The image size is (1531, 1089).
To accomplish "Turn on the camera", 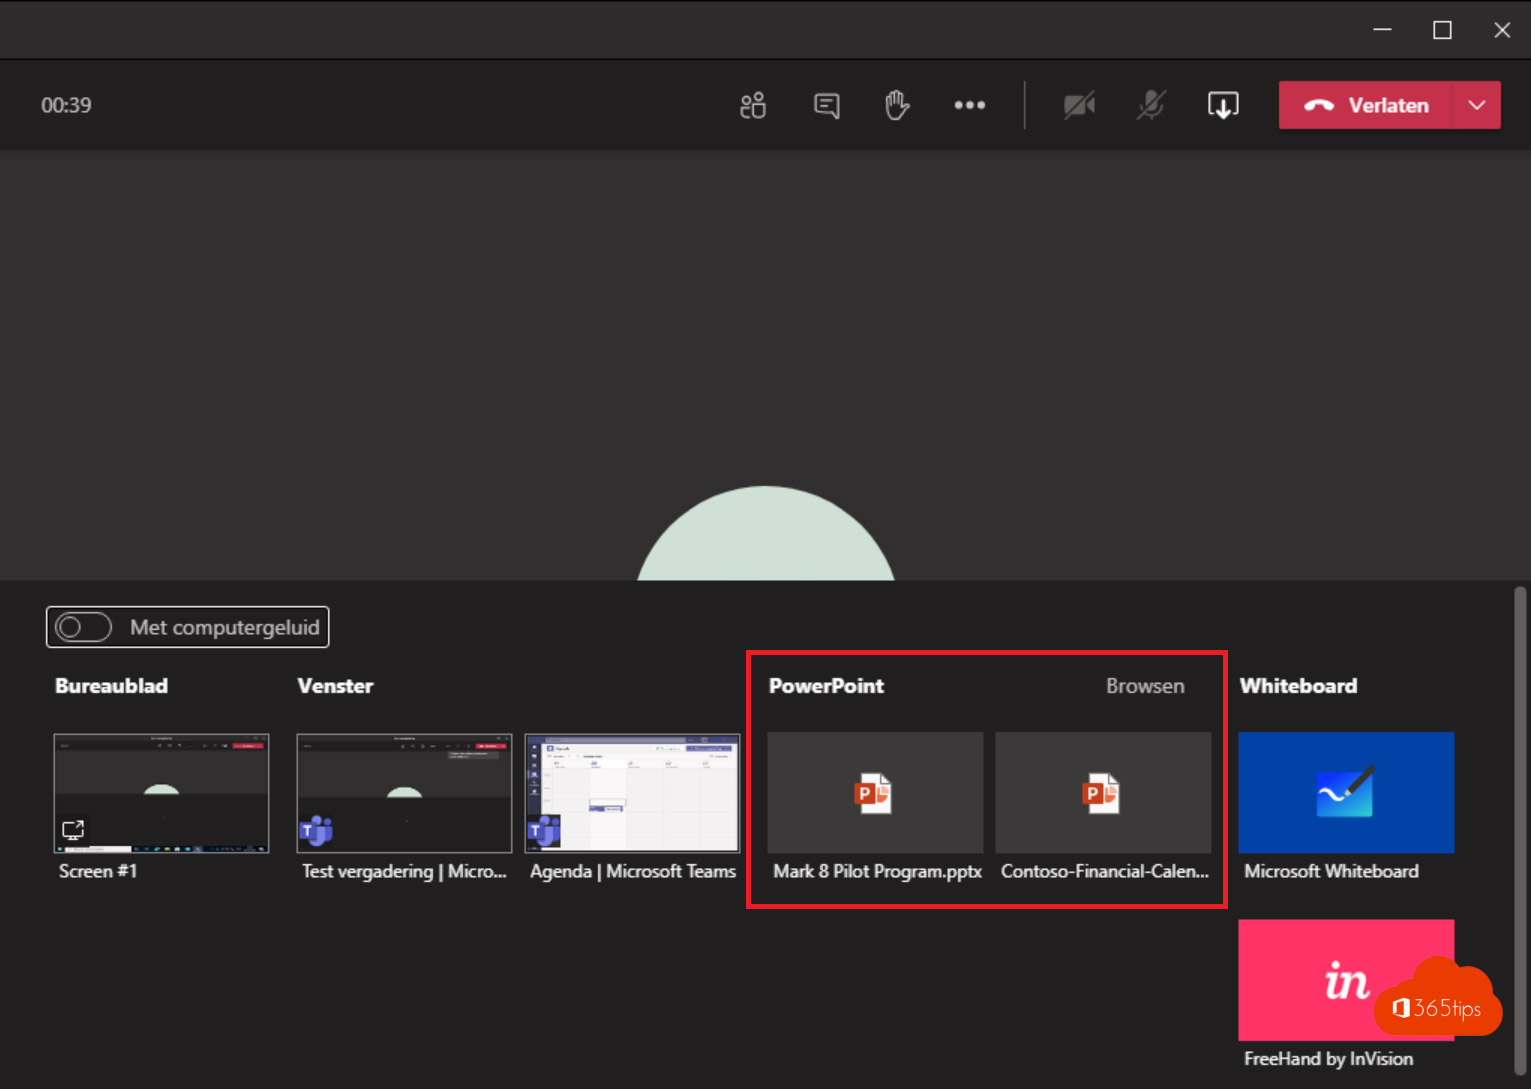I will [1079, 105].
